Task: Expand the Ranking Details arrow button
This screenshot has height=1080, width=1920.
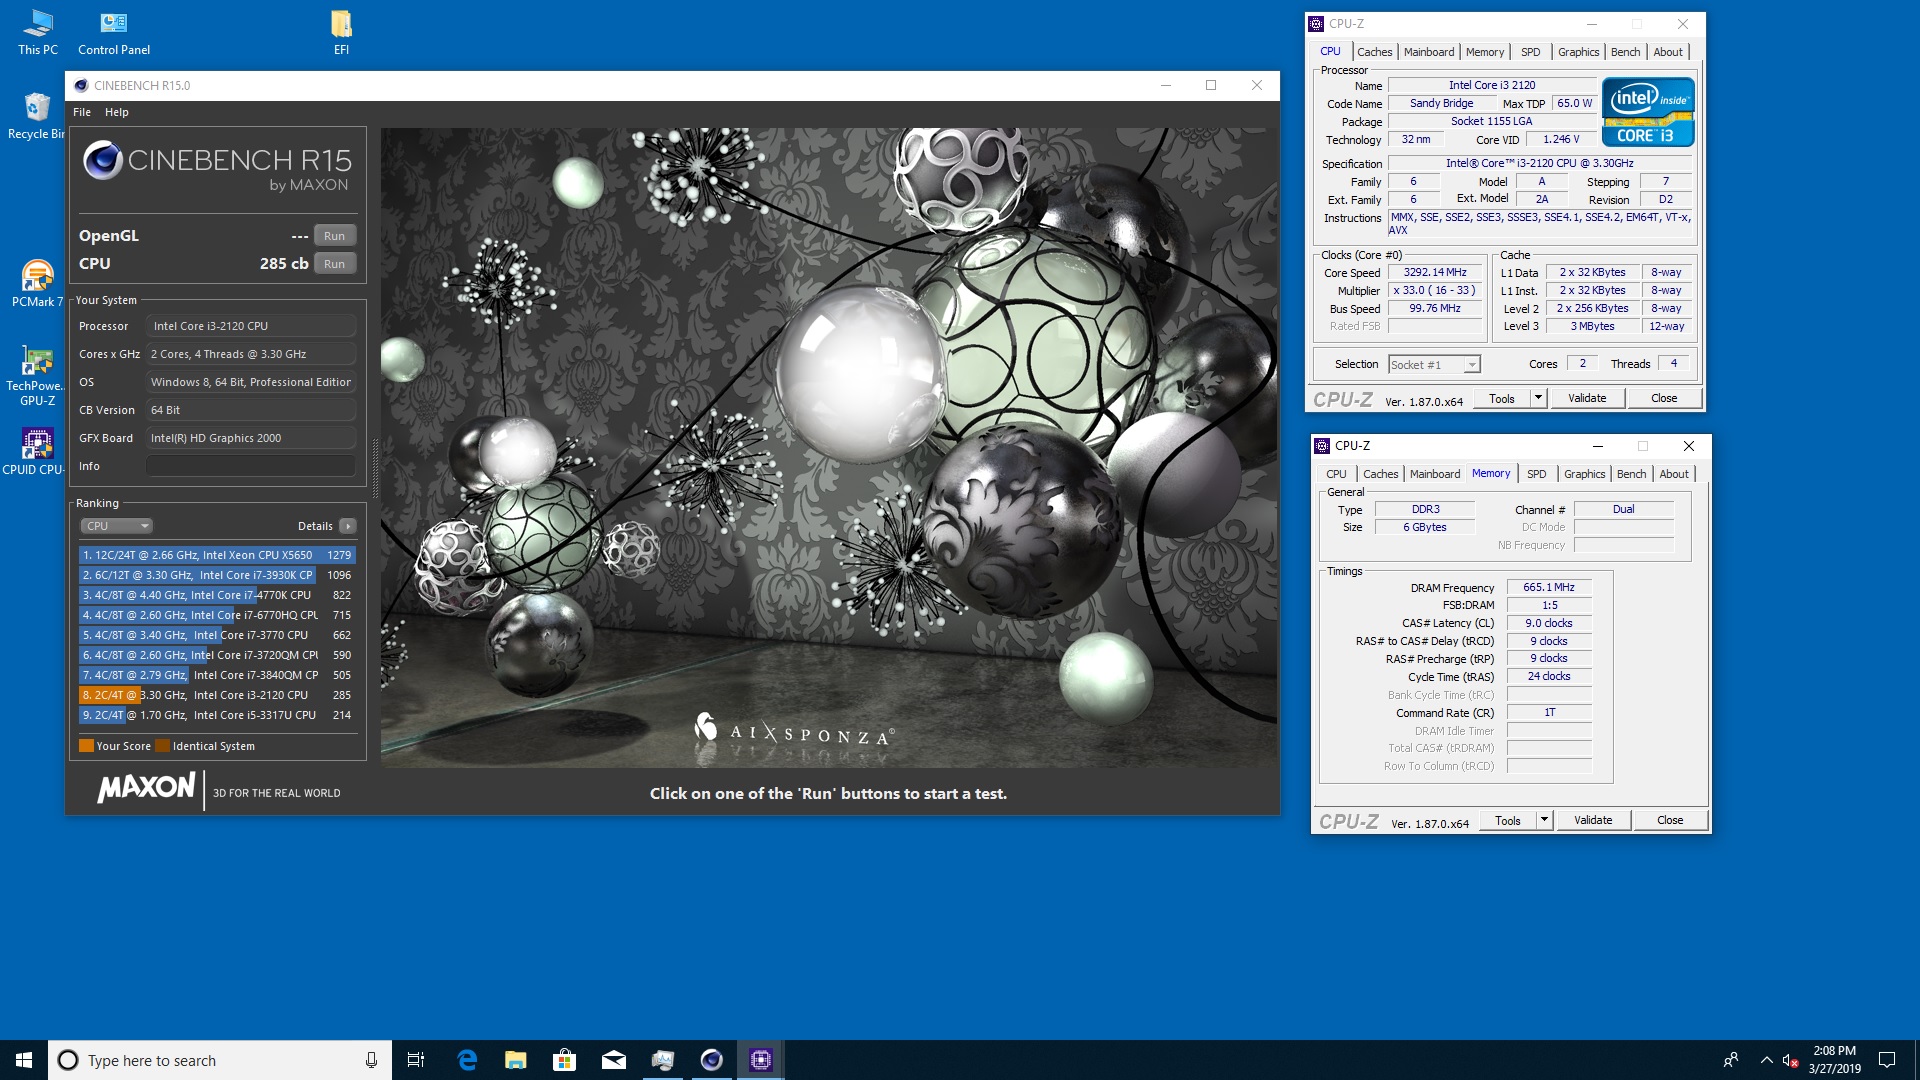Action: 347,526
